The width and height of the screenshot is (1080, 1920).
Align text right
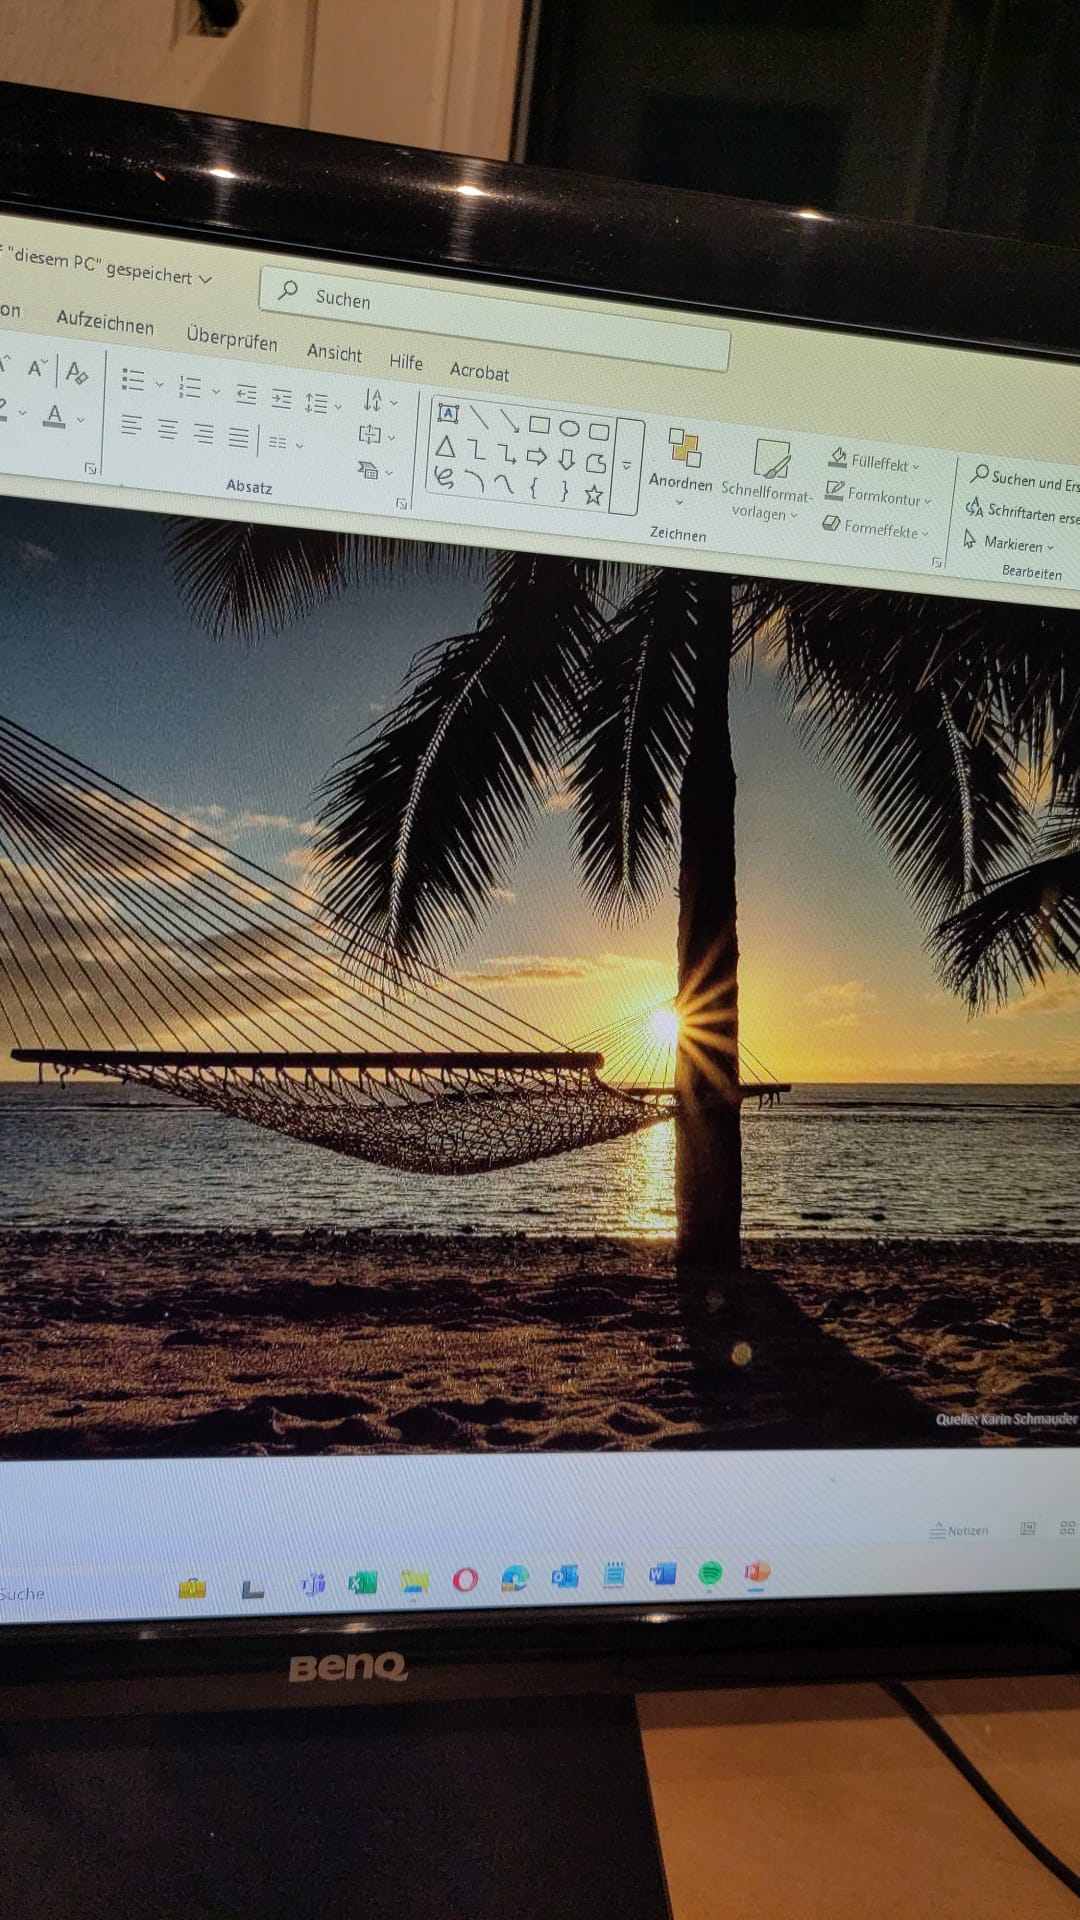tap(203, 434)
